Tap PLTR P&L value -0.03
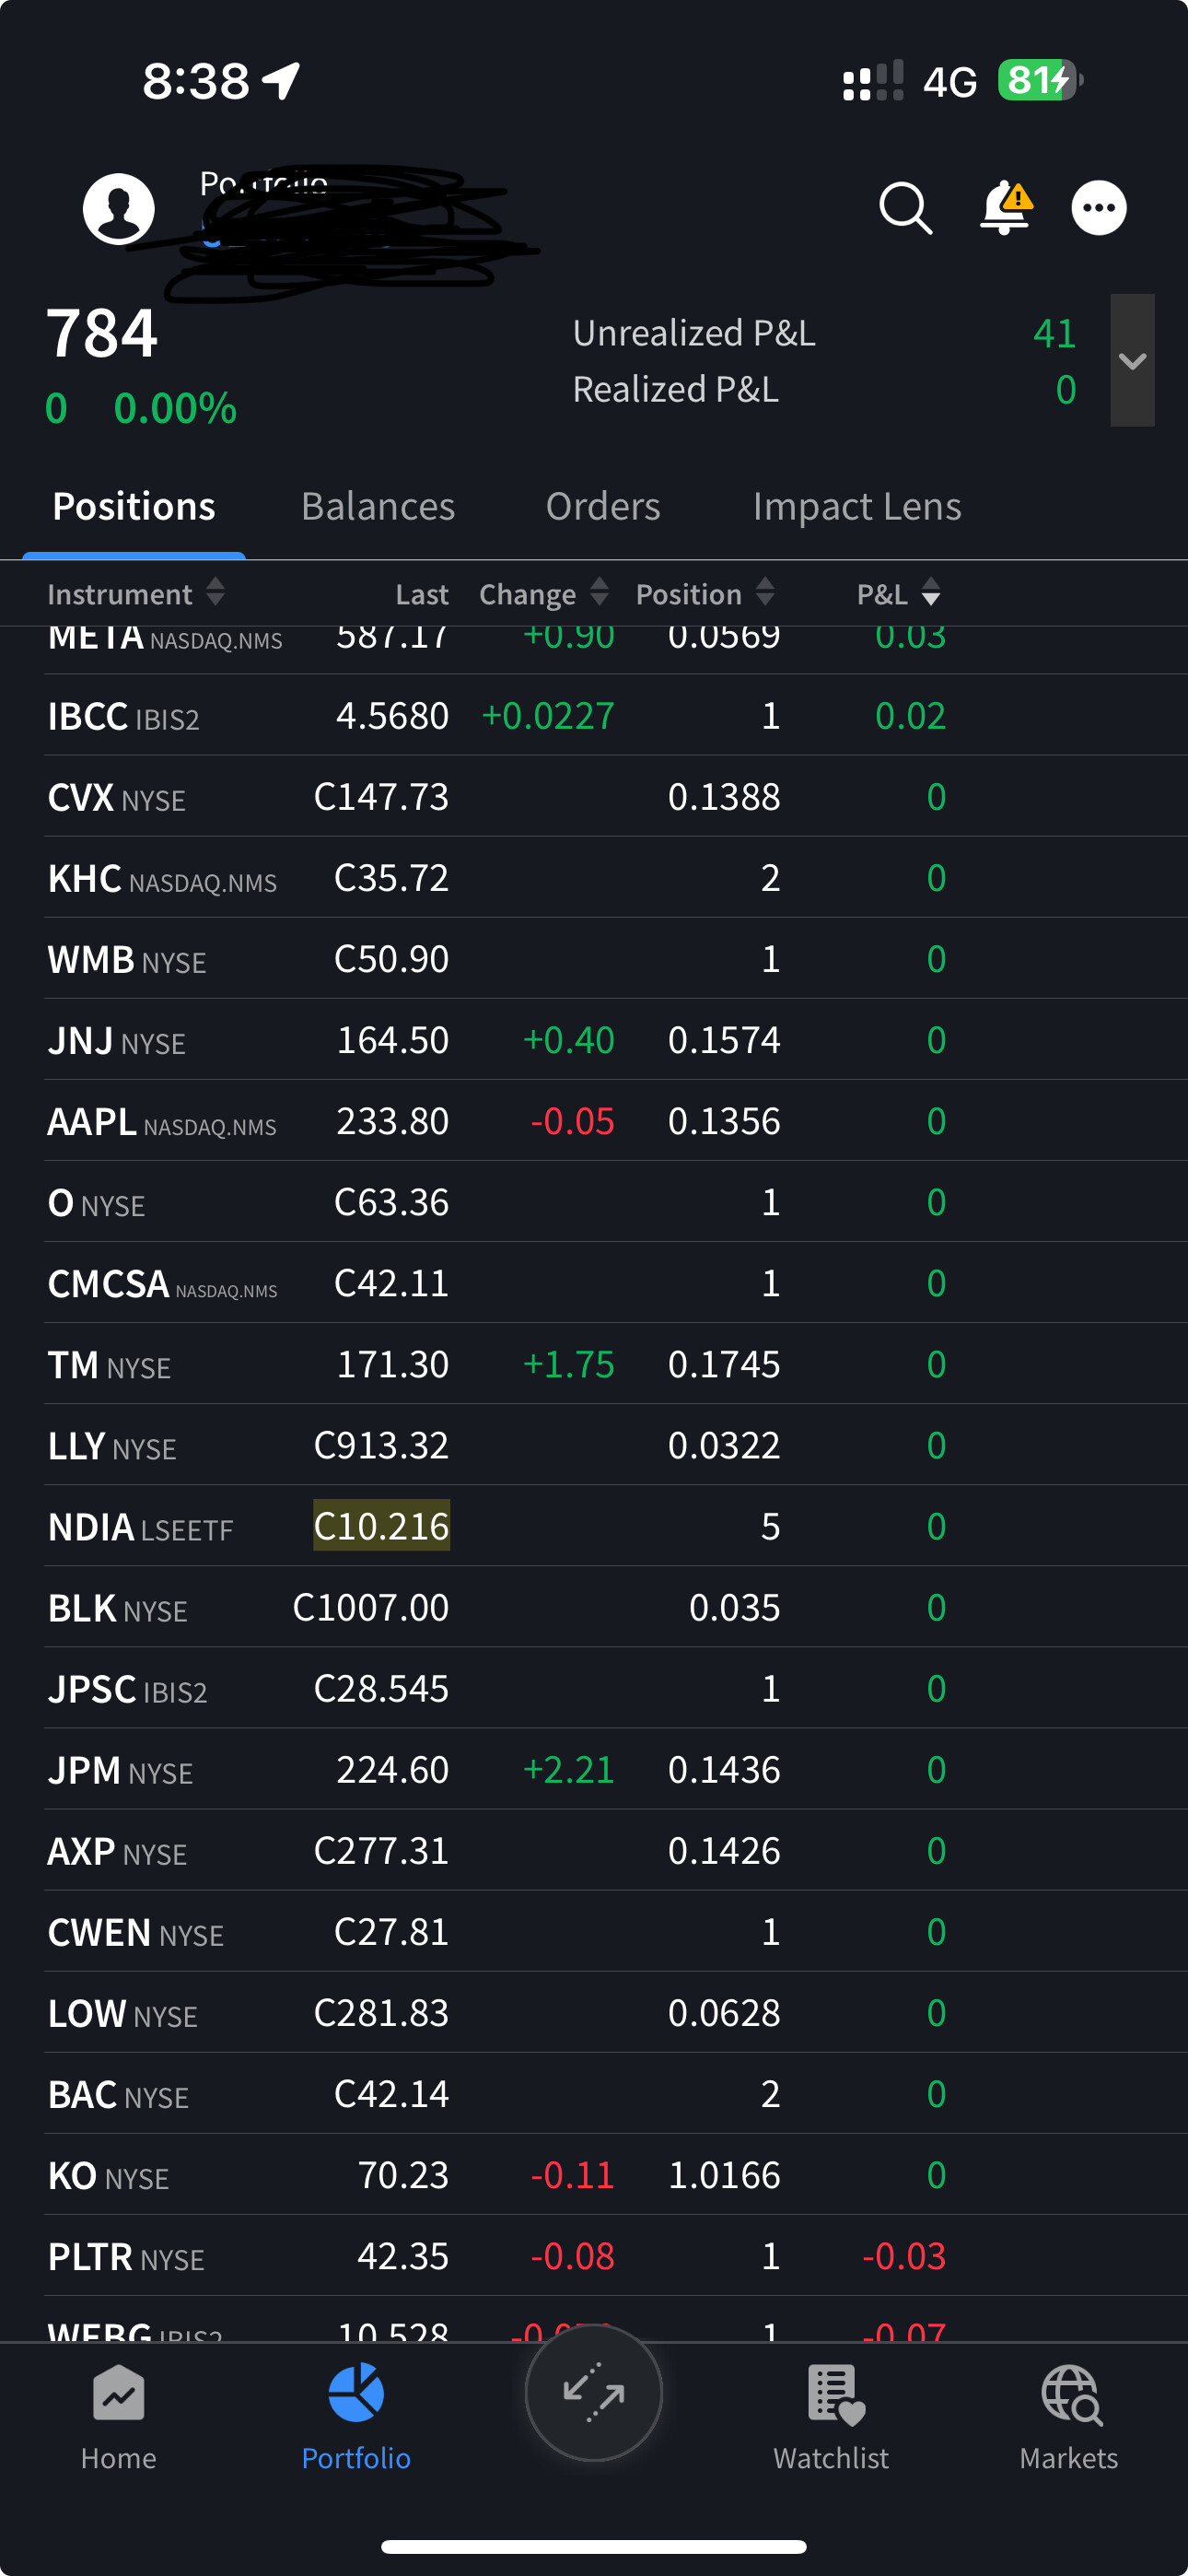The width and height of the screenshot is (1188, 2576). tap(903, 2255)
